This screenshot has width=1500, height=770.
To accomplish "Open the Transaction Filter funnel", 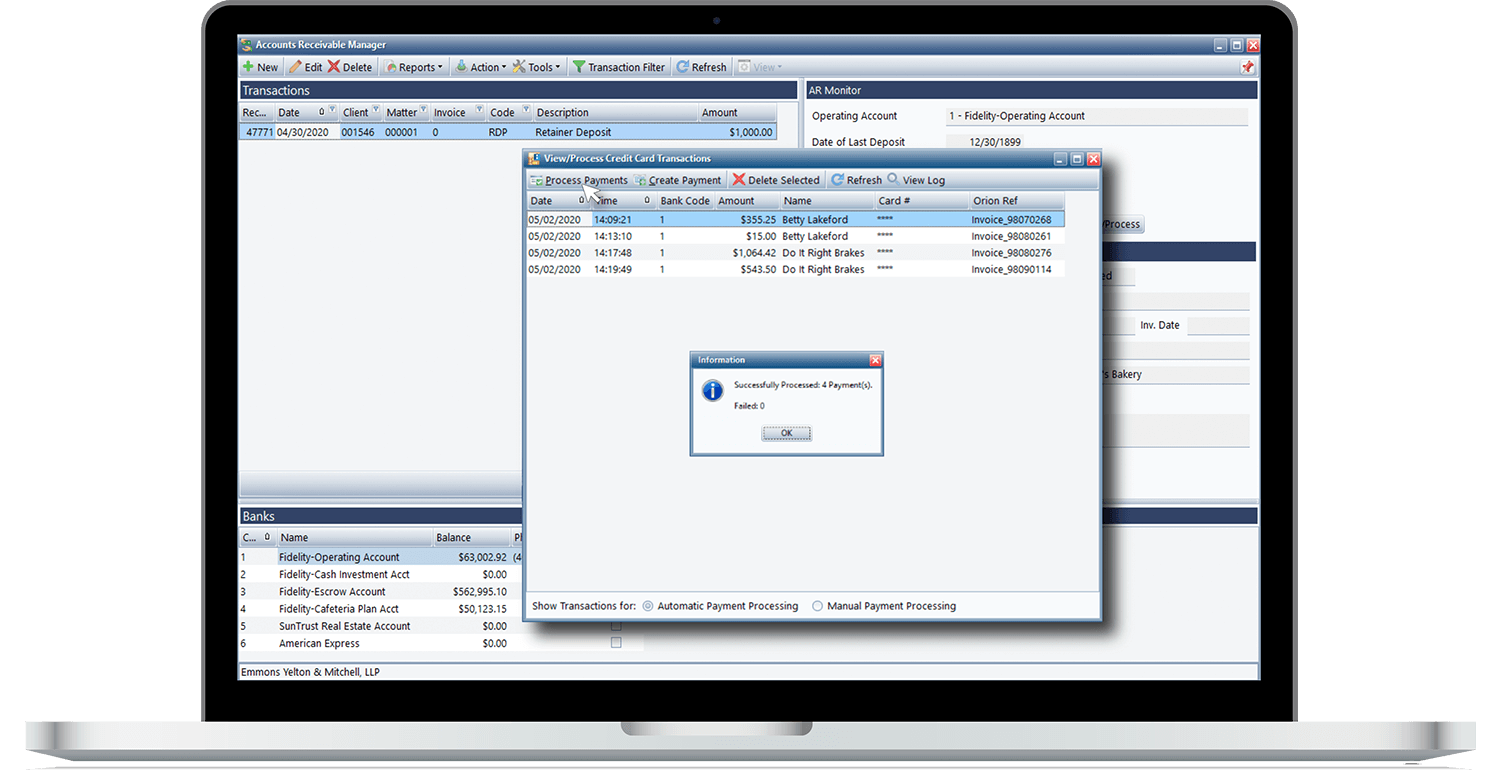I will [578, 67].
